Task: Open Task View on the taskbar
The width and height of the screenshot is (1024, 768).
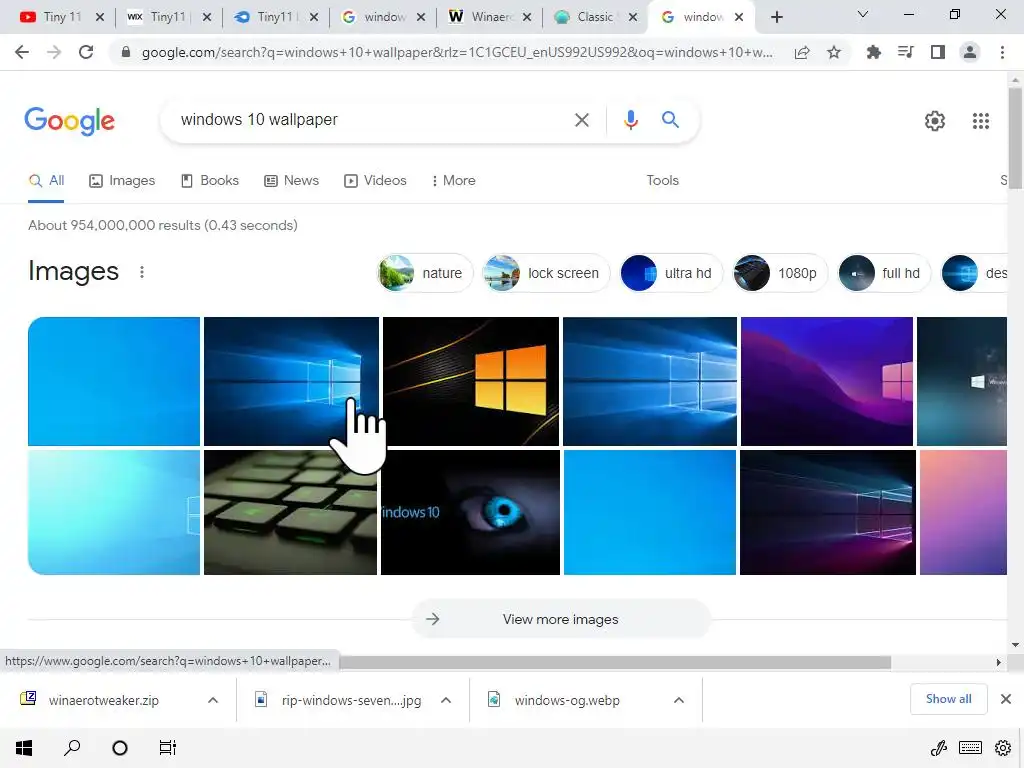Action: click(168, 748)
